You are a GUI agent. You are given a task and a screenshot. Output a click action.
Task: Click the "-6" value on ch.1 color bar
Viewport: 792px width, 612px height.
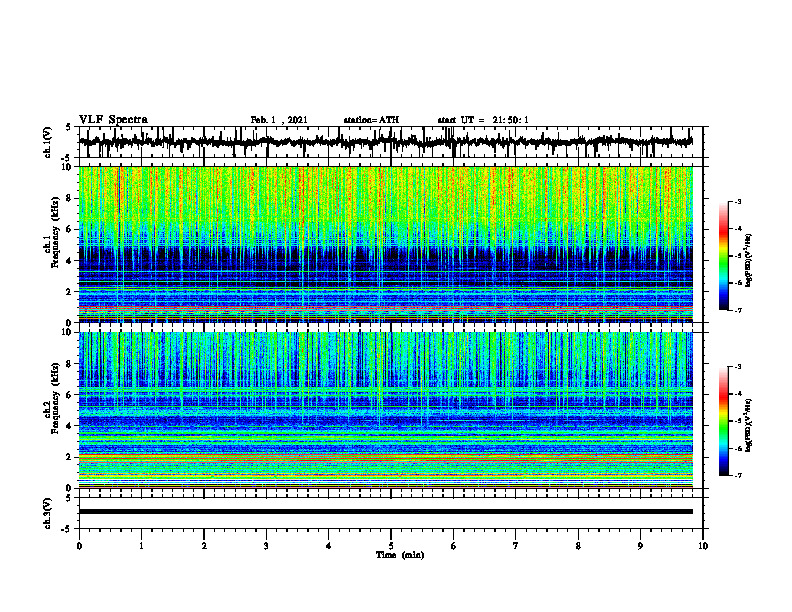coord(738,283)
